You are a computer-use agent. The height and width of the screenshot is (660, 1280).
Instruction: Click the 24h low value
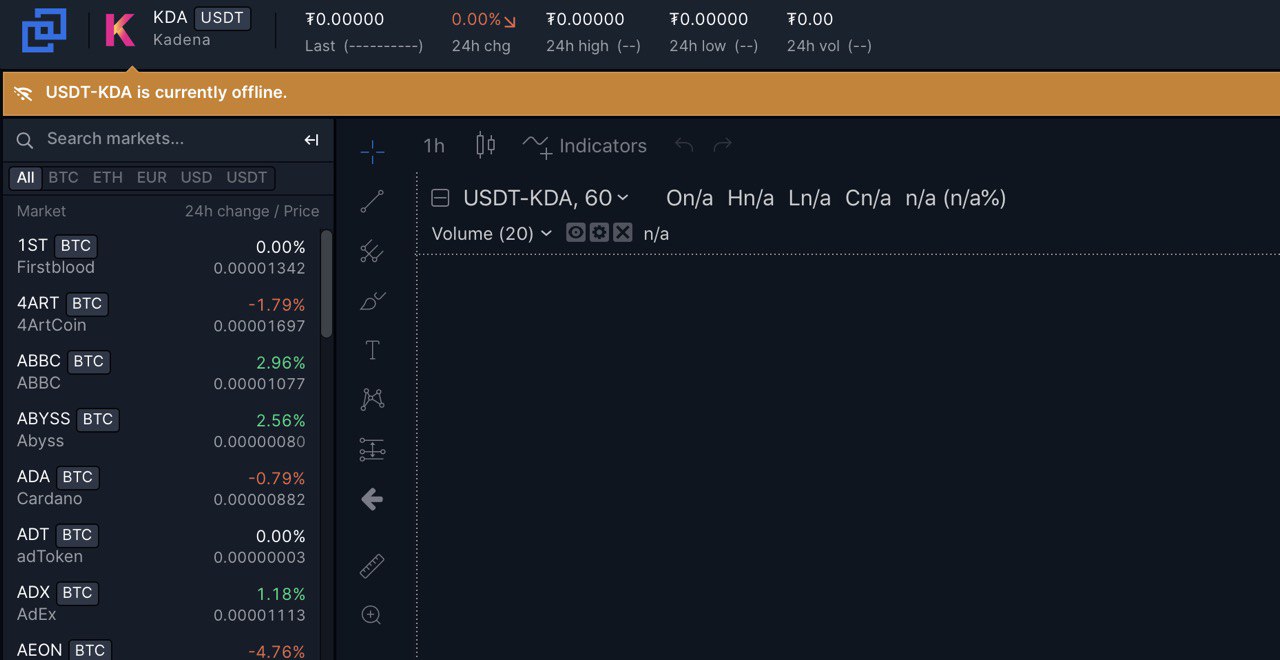tap(708, 19)
